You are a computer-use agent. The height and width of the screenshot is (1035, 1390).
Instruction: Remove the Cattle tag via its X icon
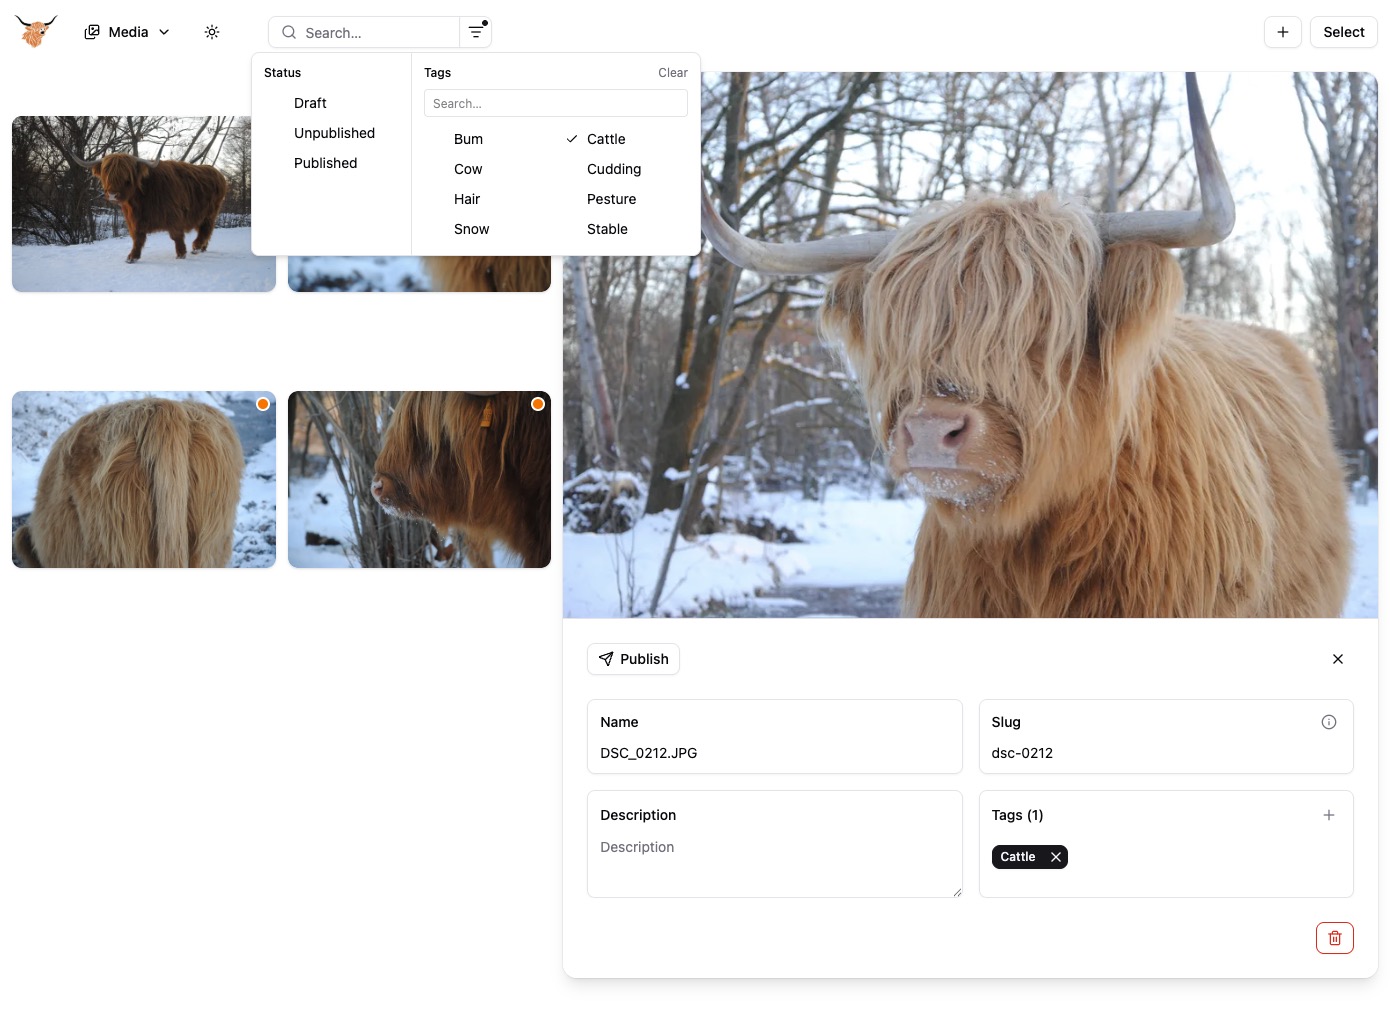pos(1055,857)
